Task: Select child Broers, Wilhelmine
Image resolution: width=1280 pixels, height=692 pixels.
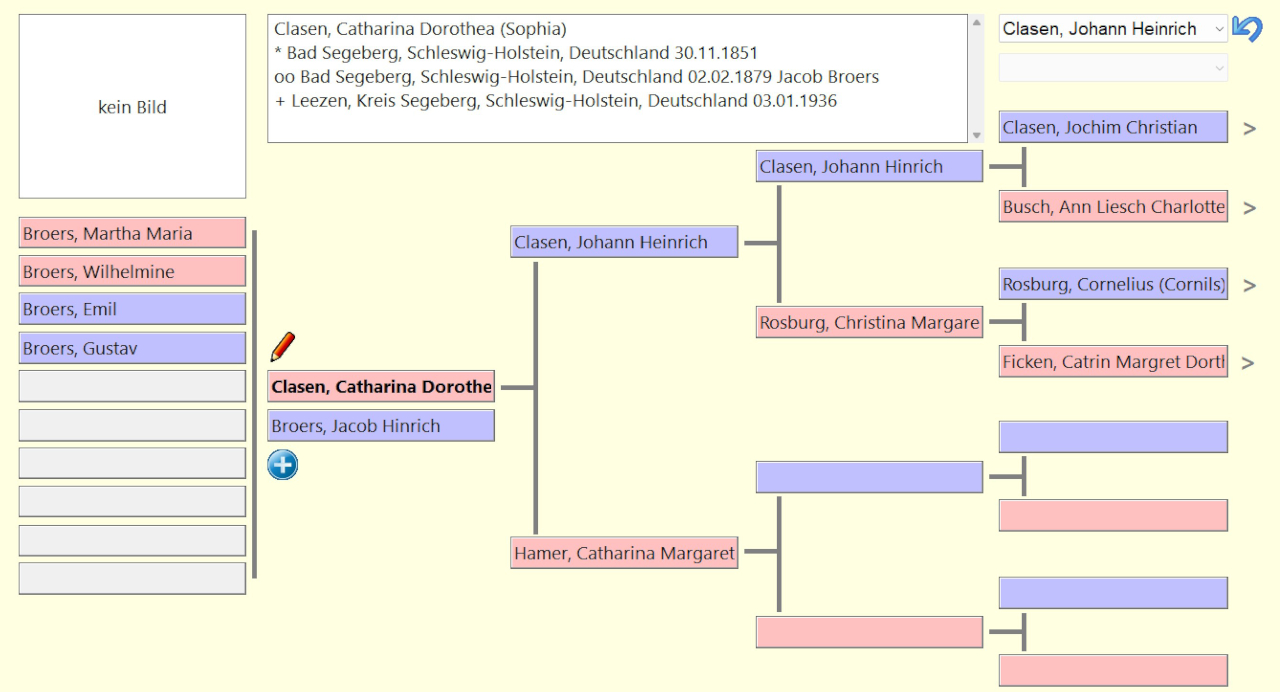Action: [x=132, y=271]
